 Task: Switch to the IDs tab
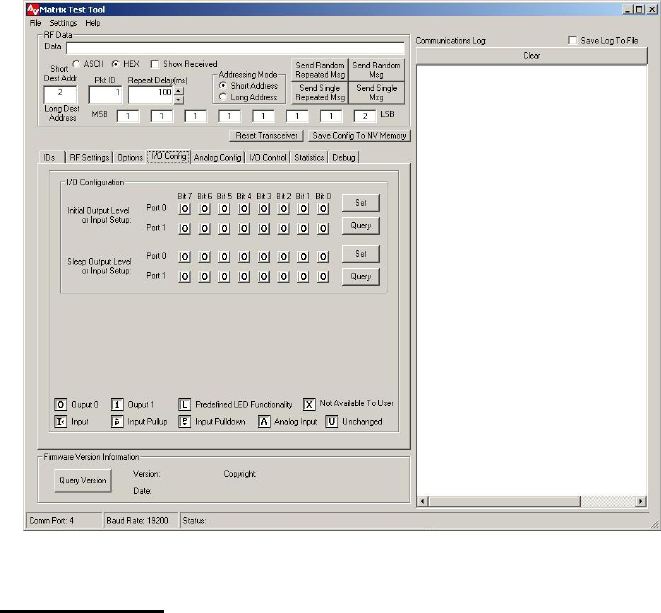[x=51, y=157]
